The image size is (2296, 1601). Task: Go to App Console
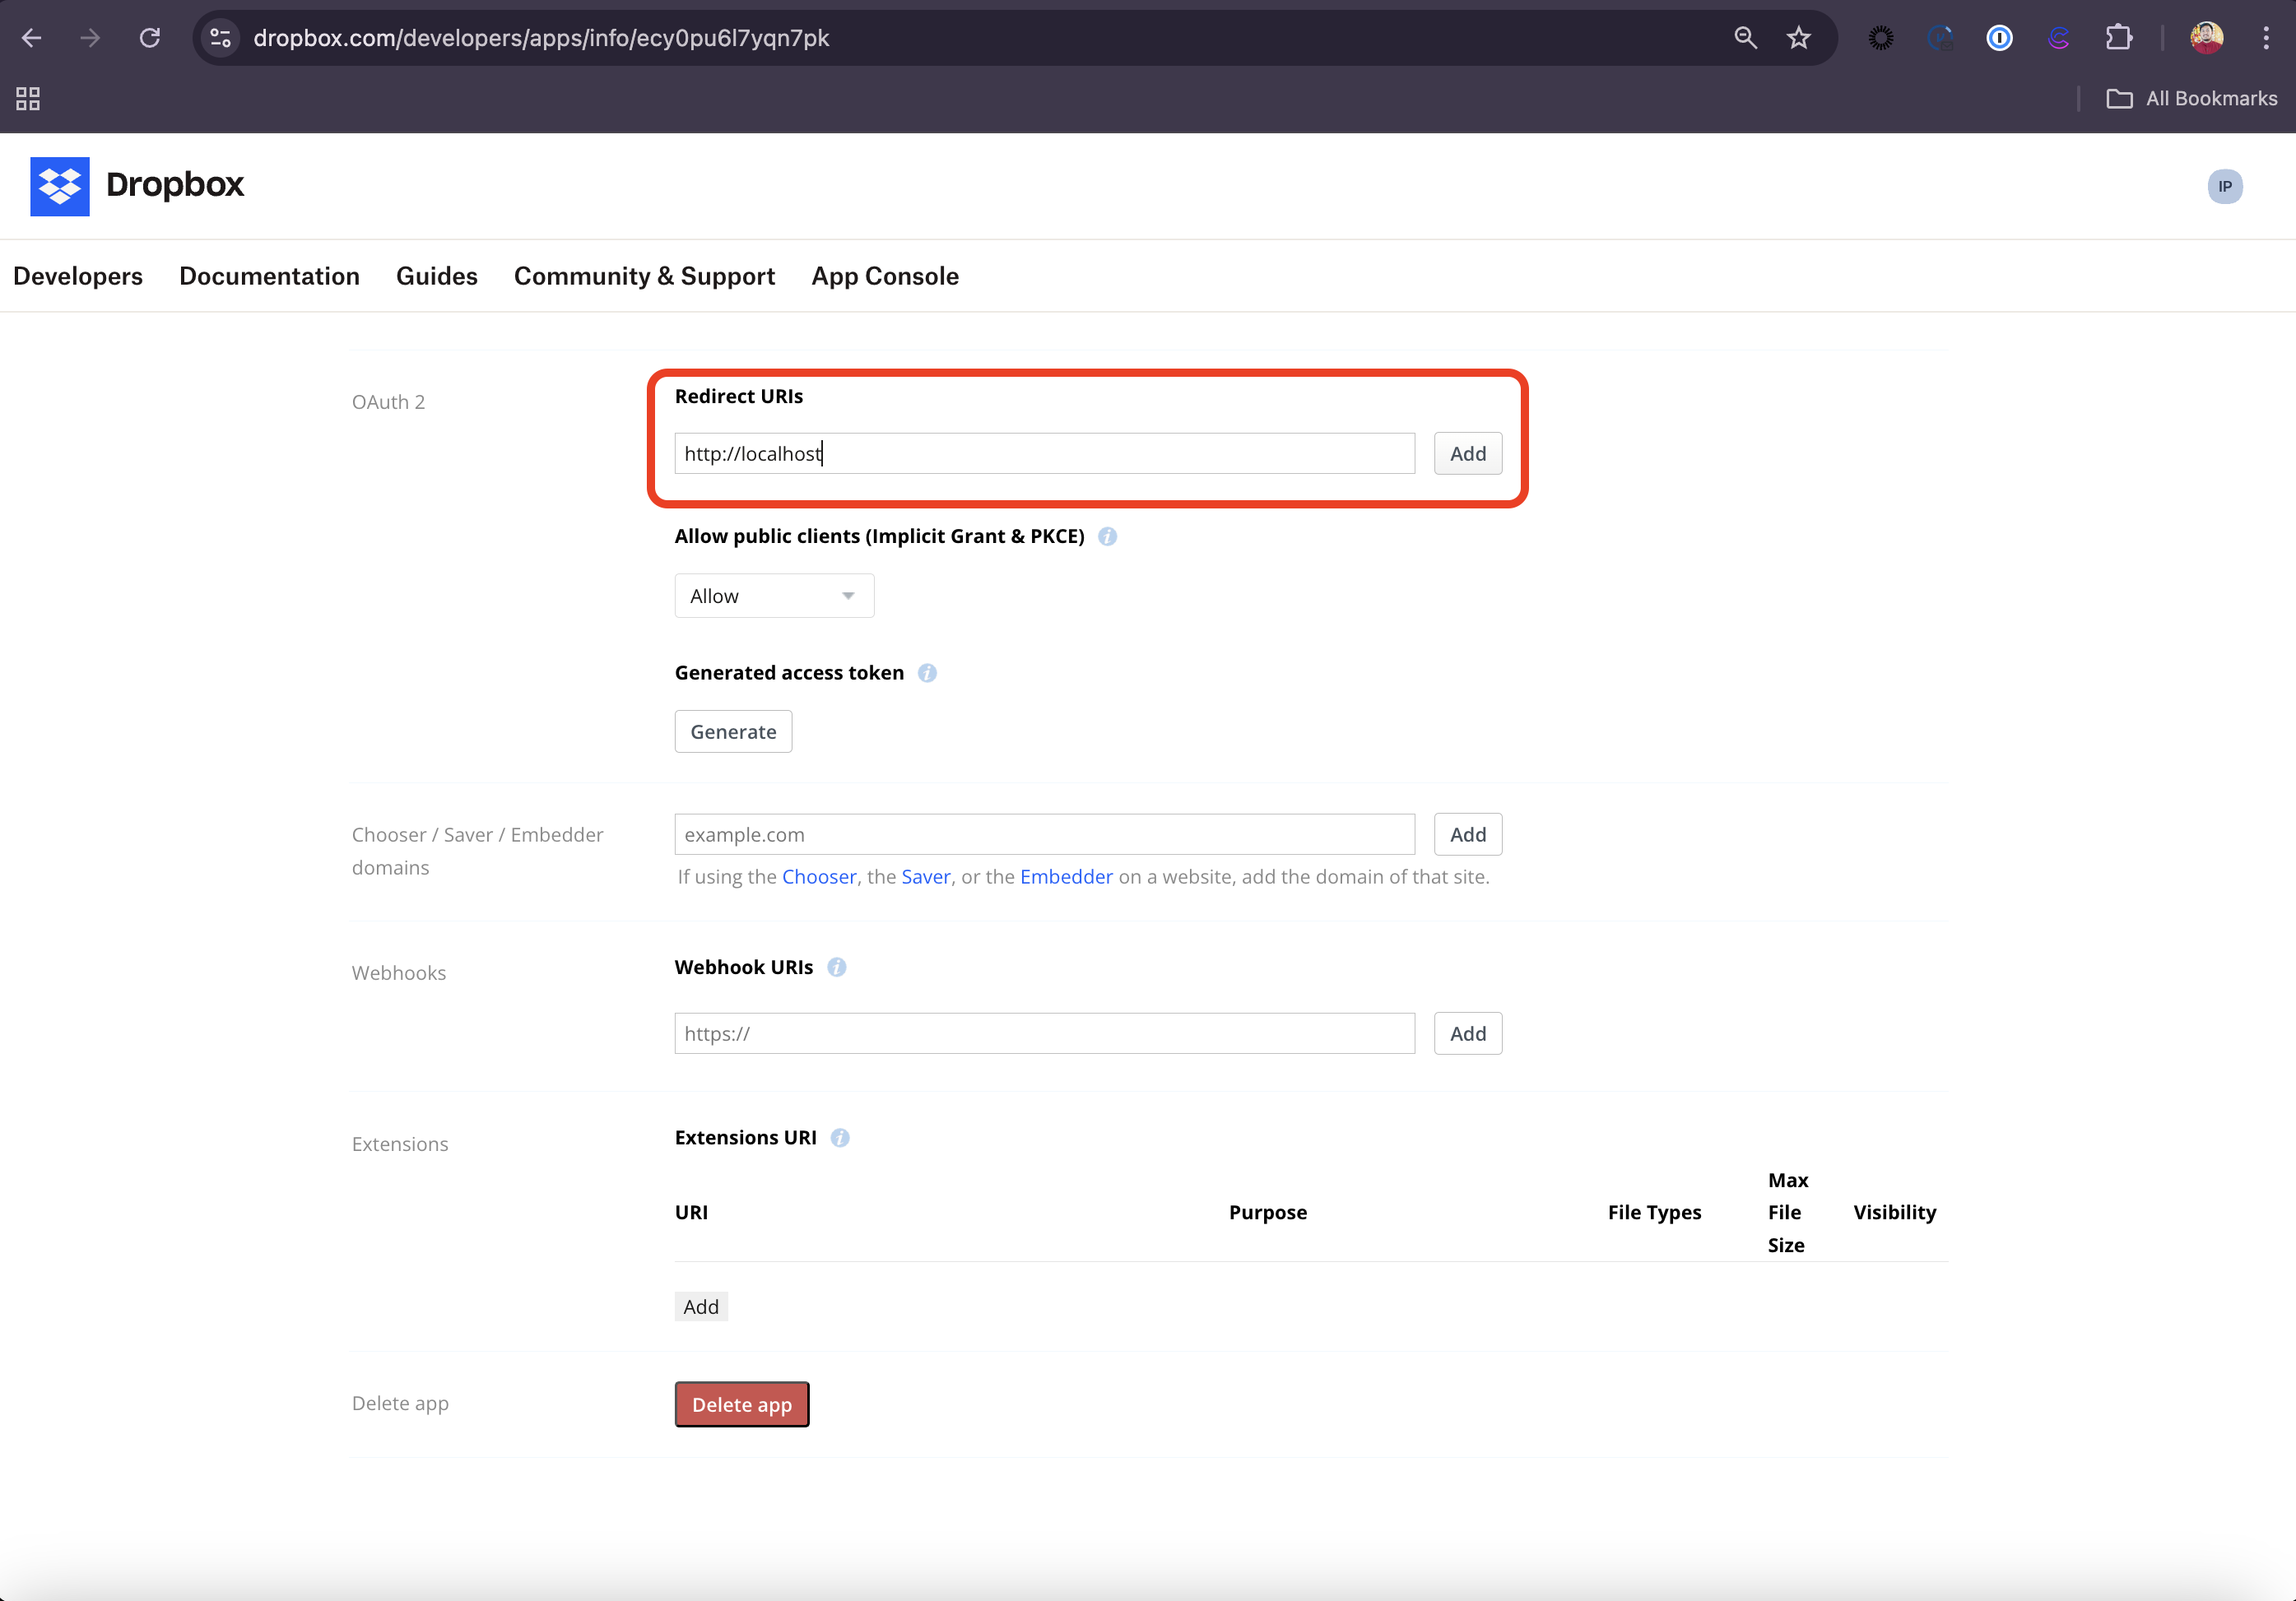click(885, 276)
